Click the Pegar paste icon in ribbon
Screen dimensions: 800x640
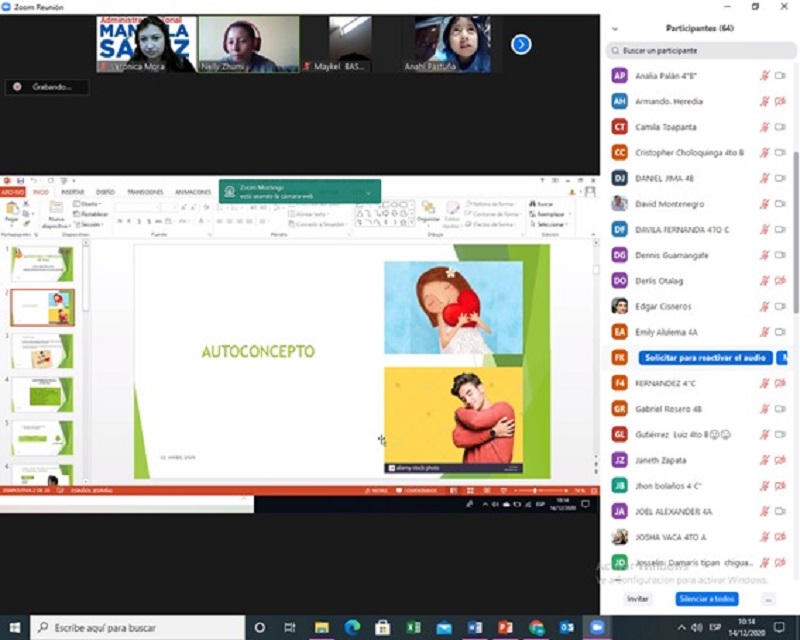click(12, 213)
